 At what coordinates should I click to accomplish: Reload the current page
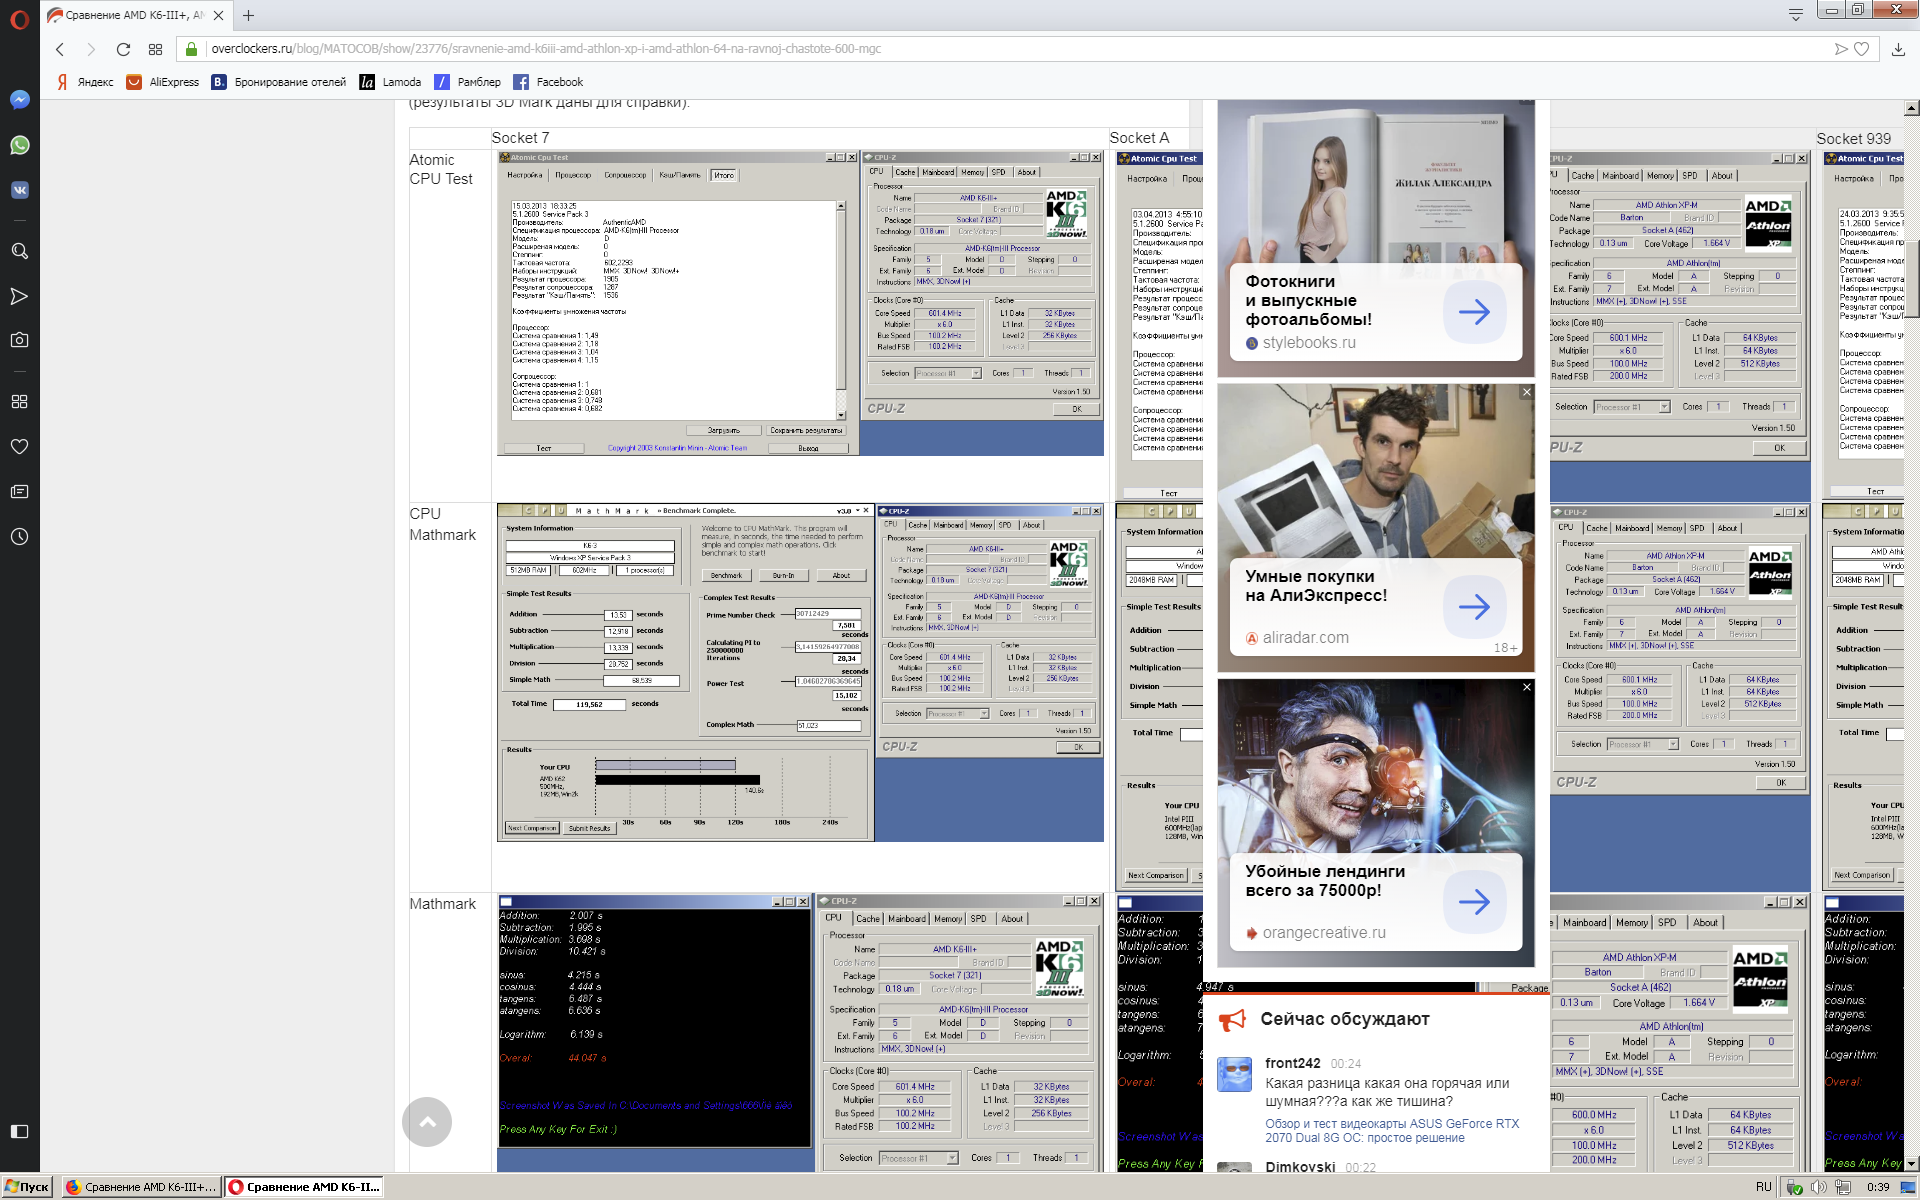(123, 49)
